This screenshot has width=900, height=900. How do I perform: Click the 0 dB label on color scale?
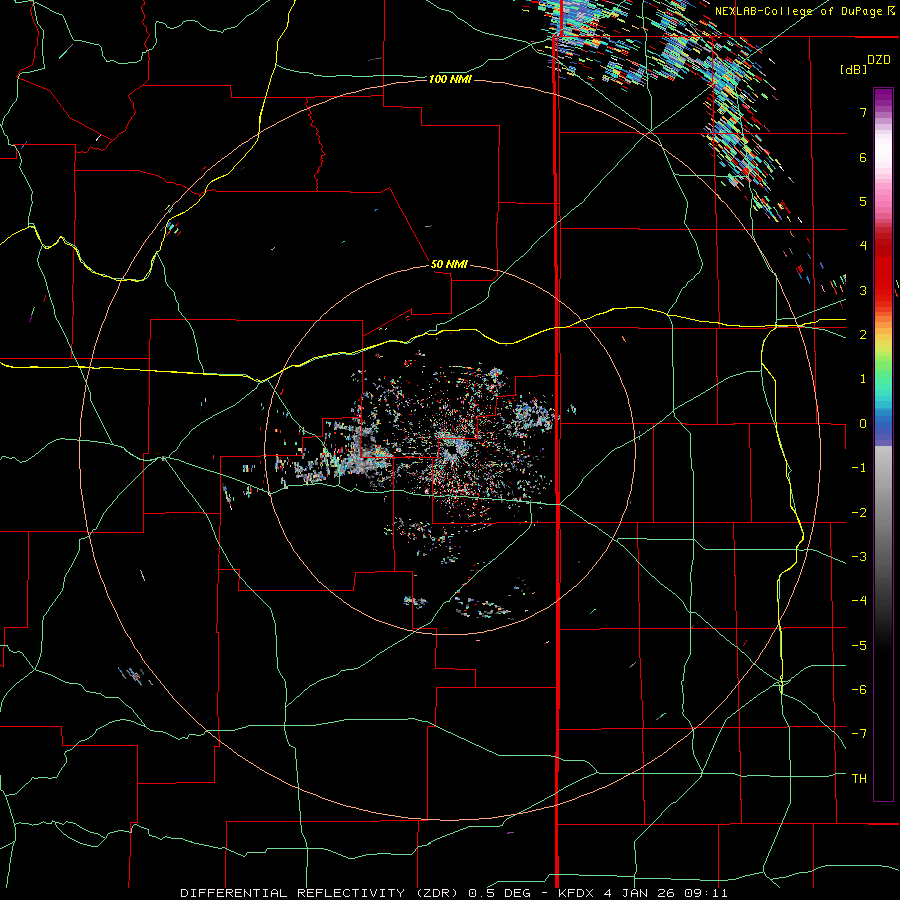tap(863, 424)
